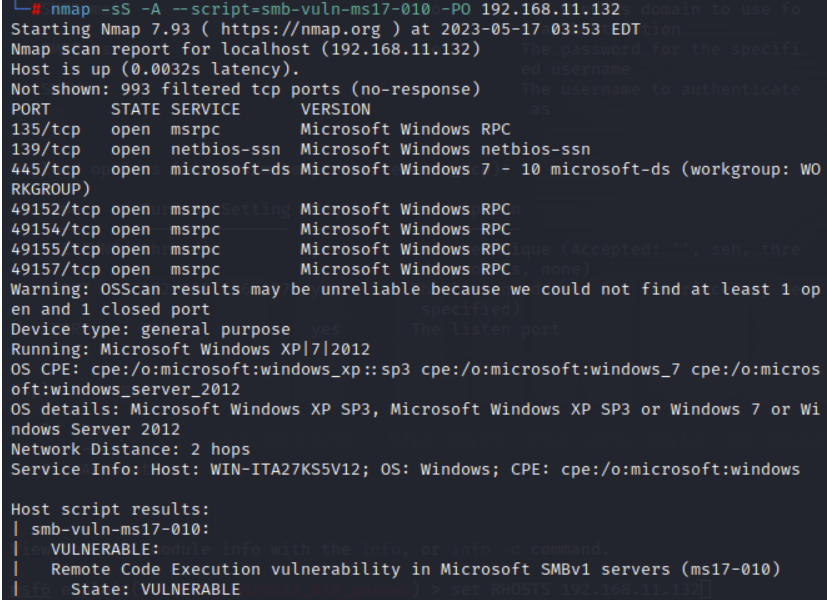
Task: Click the 49152/tcp msrpc row
Action: [261, 209]
